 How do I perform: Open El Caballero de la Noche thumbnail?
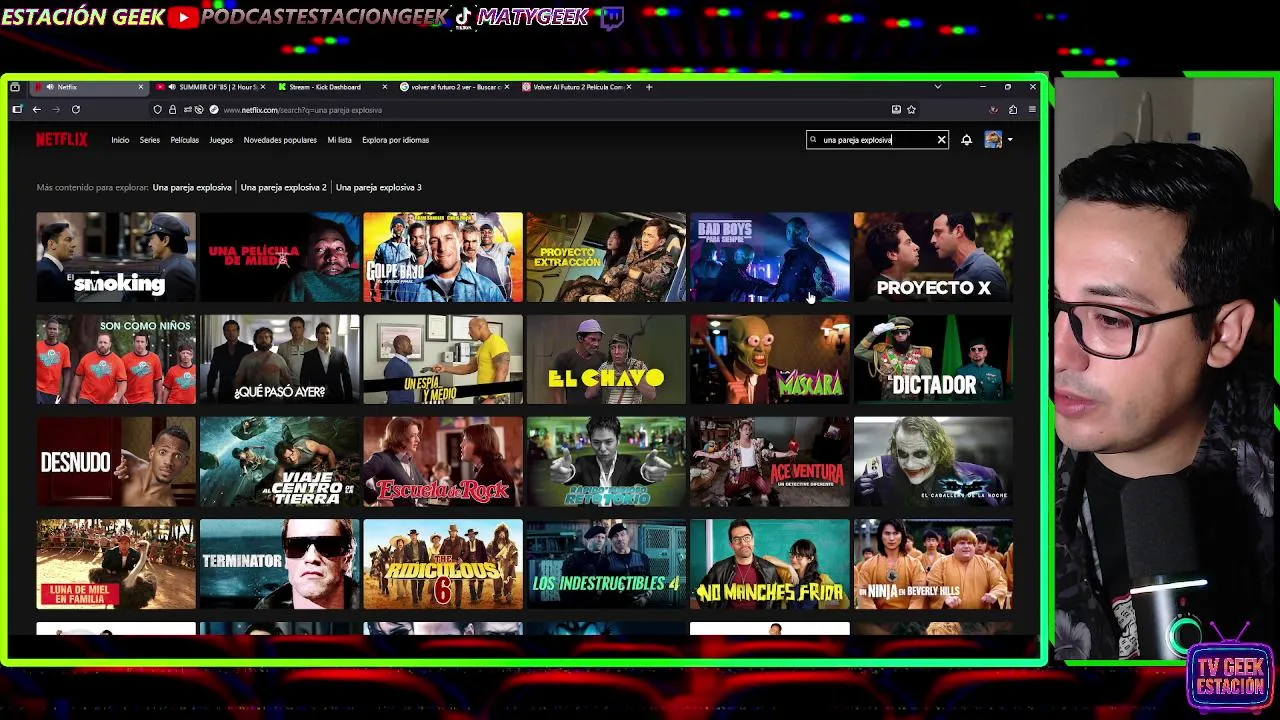(x=933, y=462)
